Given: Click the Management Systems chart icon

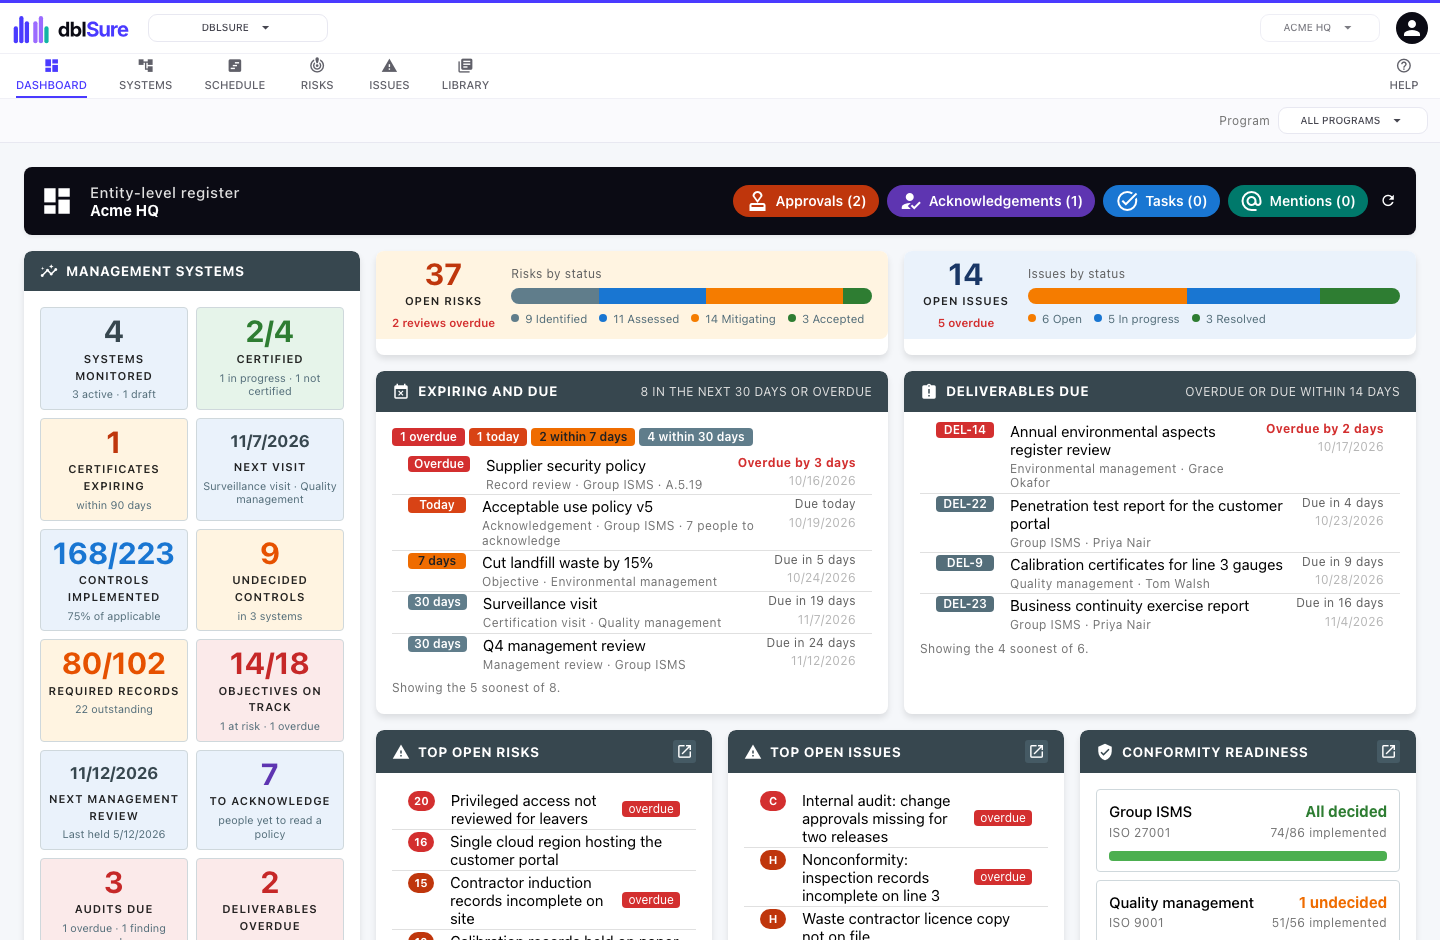Looking at the screenshot, I should point(49,271).
